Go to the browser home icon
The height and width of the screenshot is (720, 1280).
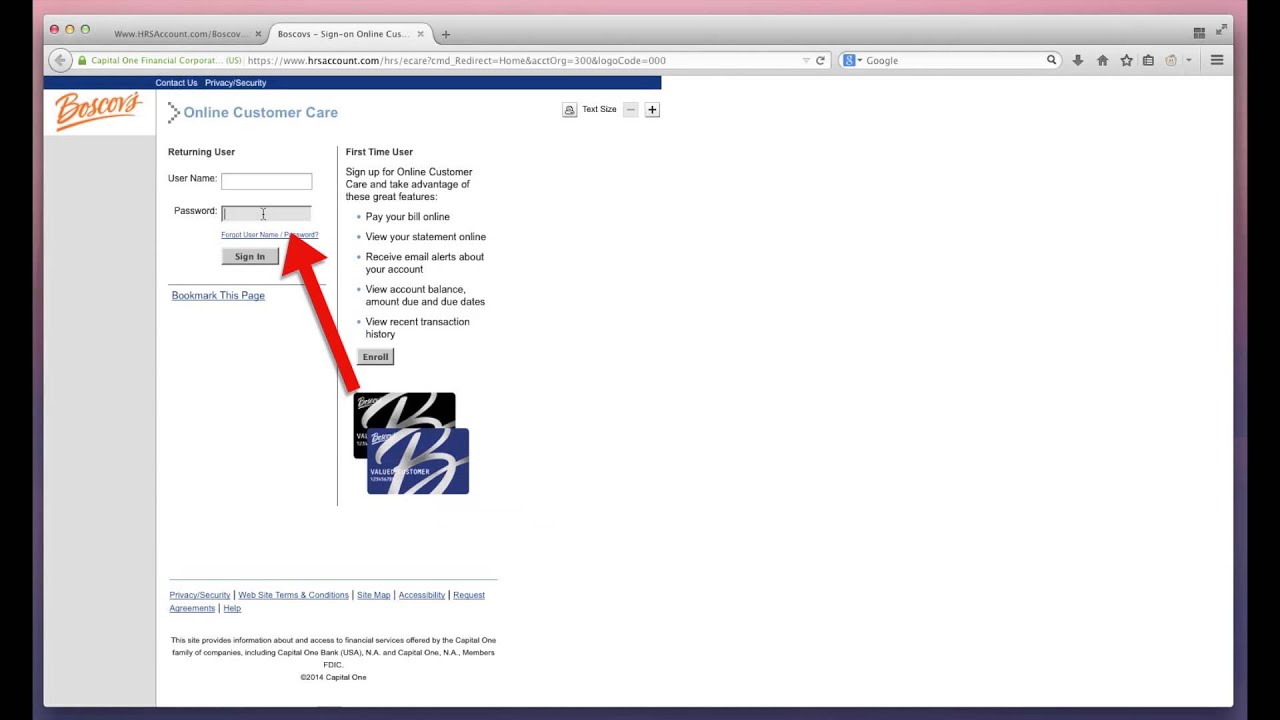[x=1102, y=60]
